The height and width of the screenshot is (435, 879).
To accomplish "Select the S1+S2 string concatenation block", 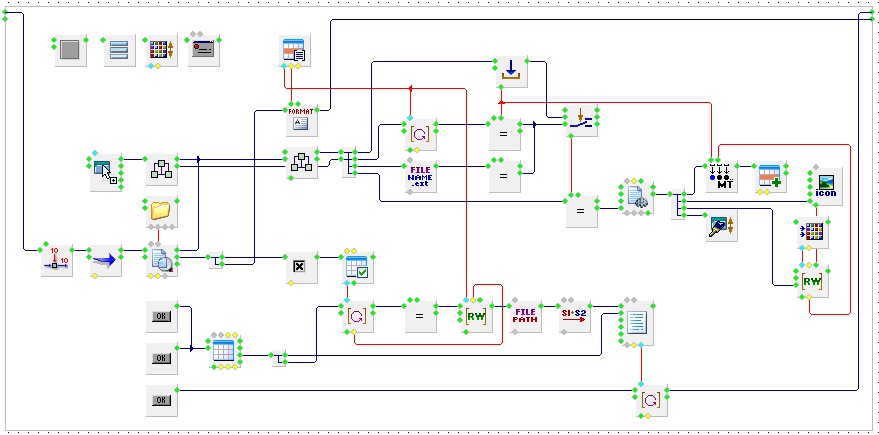I will pyautogui.click(x=573, y=317).
